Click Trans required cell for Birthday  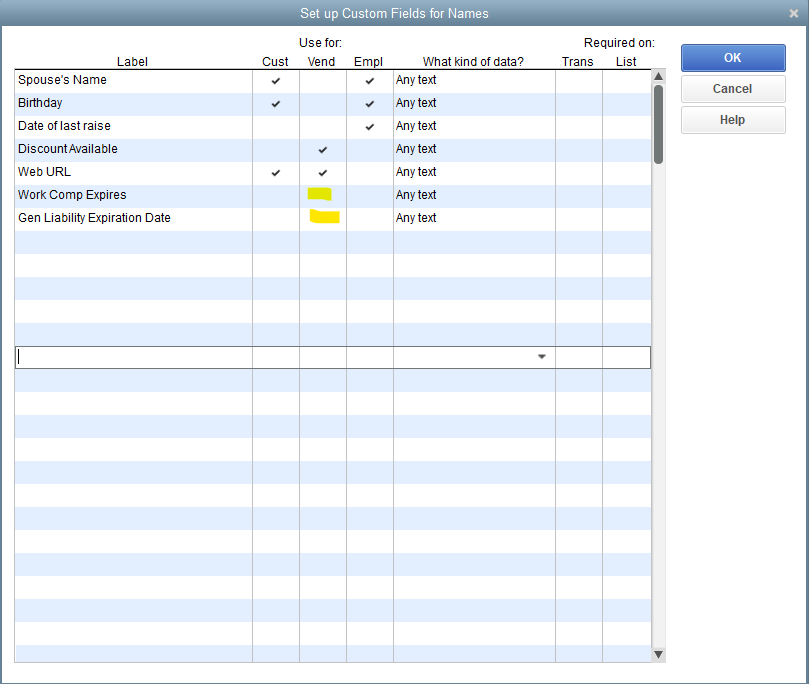point(578,103)
